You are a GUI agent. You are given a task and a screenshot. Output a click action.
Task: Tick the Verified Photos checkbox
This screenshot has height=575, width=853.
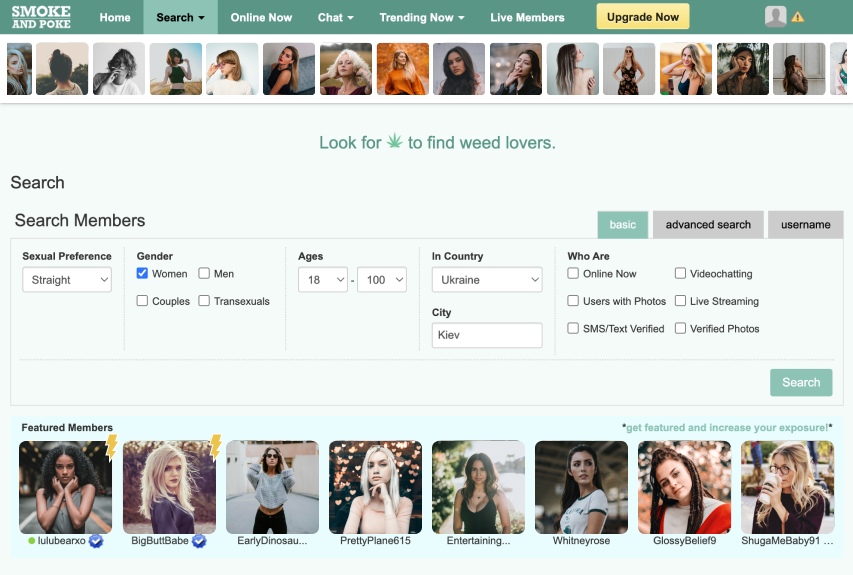point(680,328)
